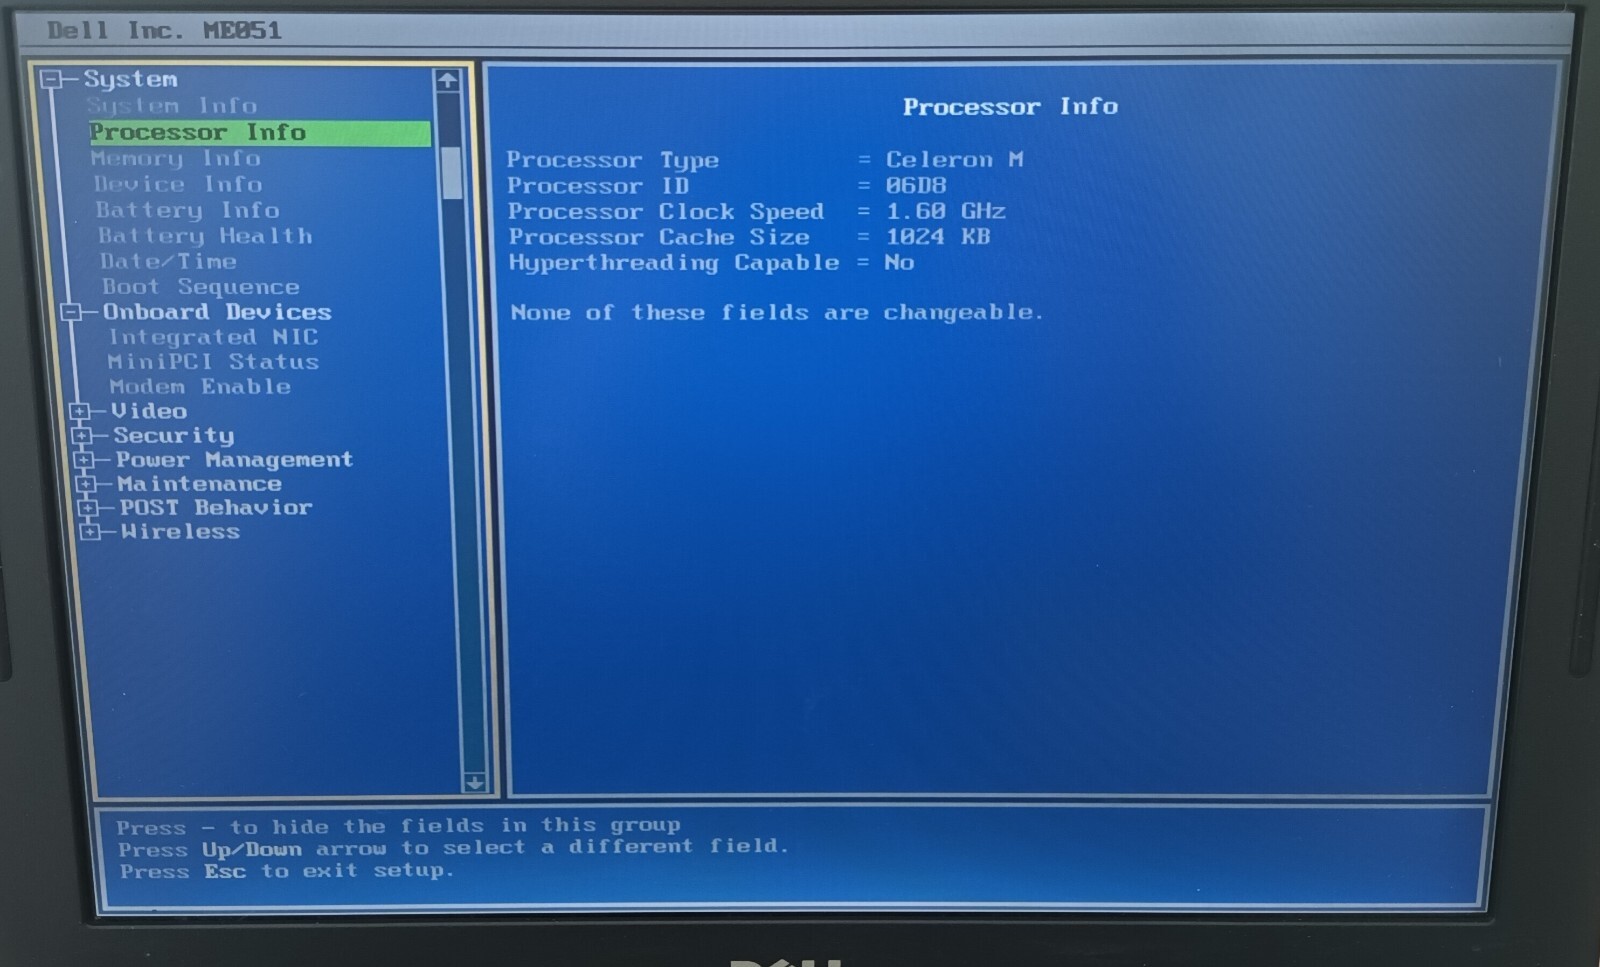Viewport: 1600px width, 967px height.
Task: Click the Processor Clock Speed label
Action: (666, 212)
